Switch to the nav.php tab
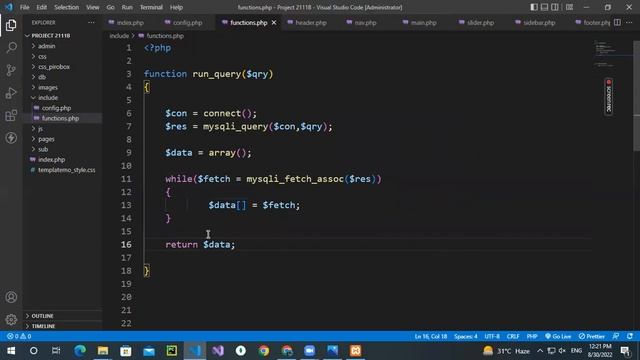The height and width of the screenshot is (360, 640). [x=365, y=22]
